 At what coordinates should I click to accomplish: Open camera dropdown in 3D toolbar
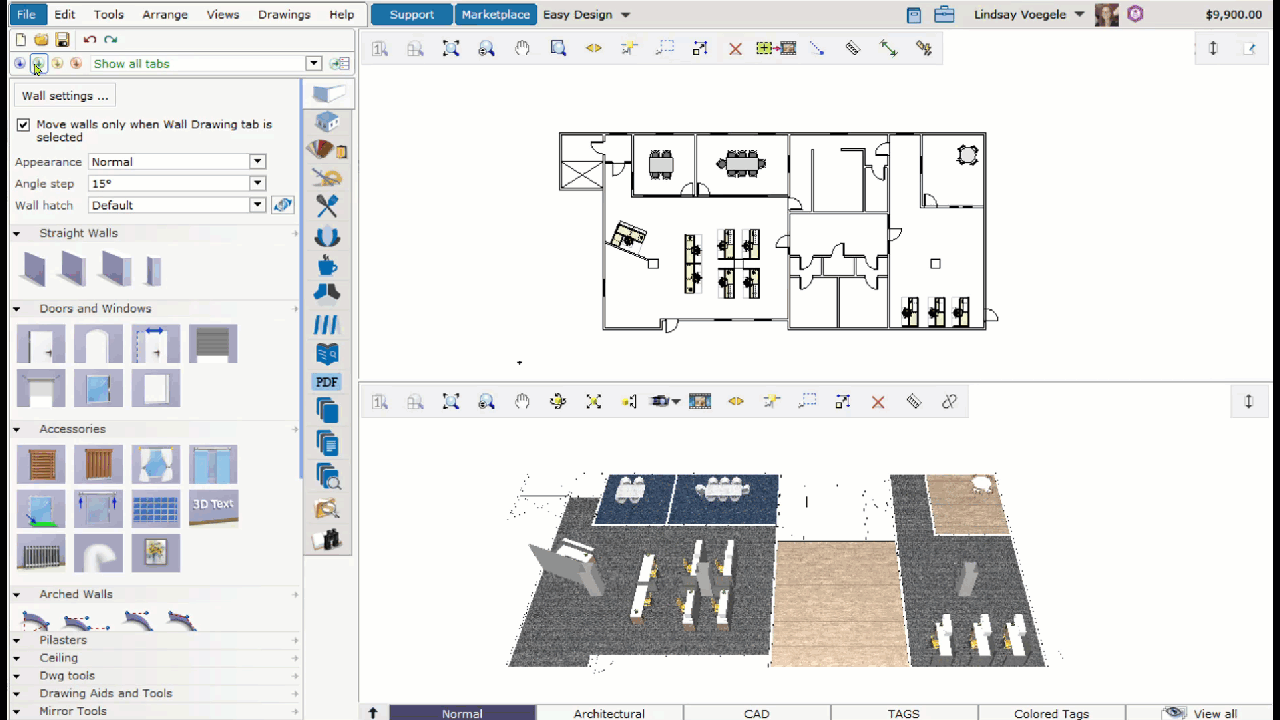coord(665,401)
